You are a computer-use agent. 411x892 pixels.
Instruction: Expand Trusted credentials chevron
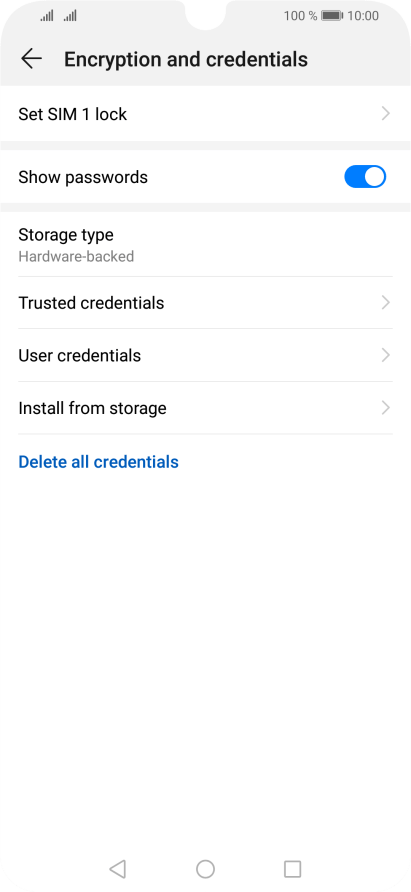385,302
